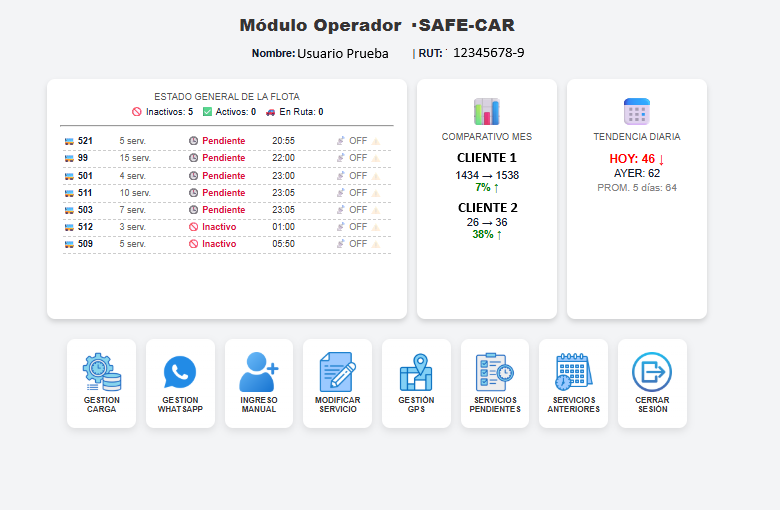
Task: Click the 05:50 time
Action: (x=284, y=244)
